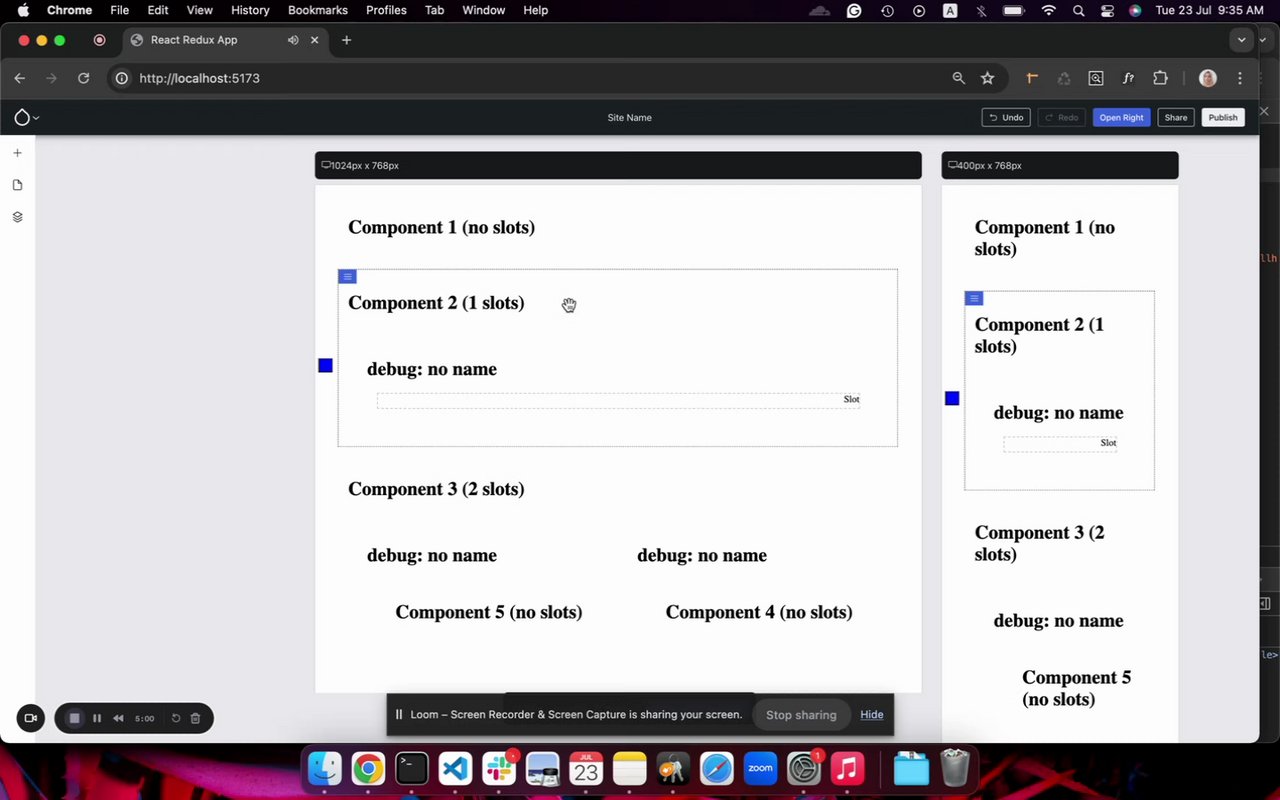The height and width of the screenshot is (800, 1280).
Task: Open Chrome extensions puzzle icon
Action: (x=1160, y=78)
